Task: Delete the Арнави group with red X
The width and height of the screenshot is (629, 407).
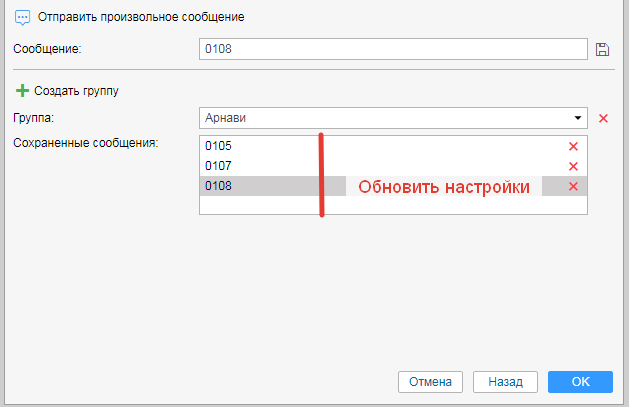Action: click(x=603, y=118)
